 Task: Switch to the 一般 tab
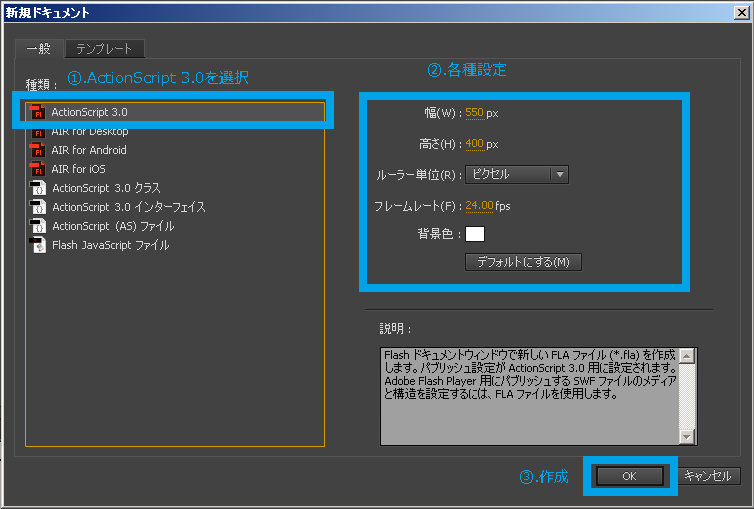click(39, 49)
